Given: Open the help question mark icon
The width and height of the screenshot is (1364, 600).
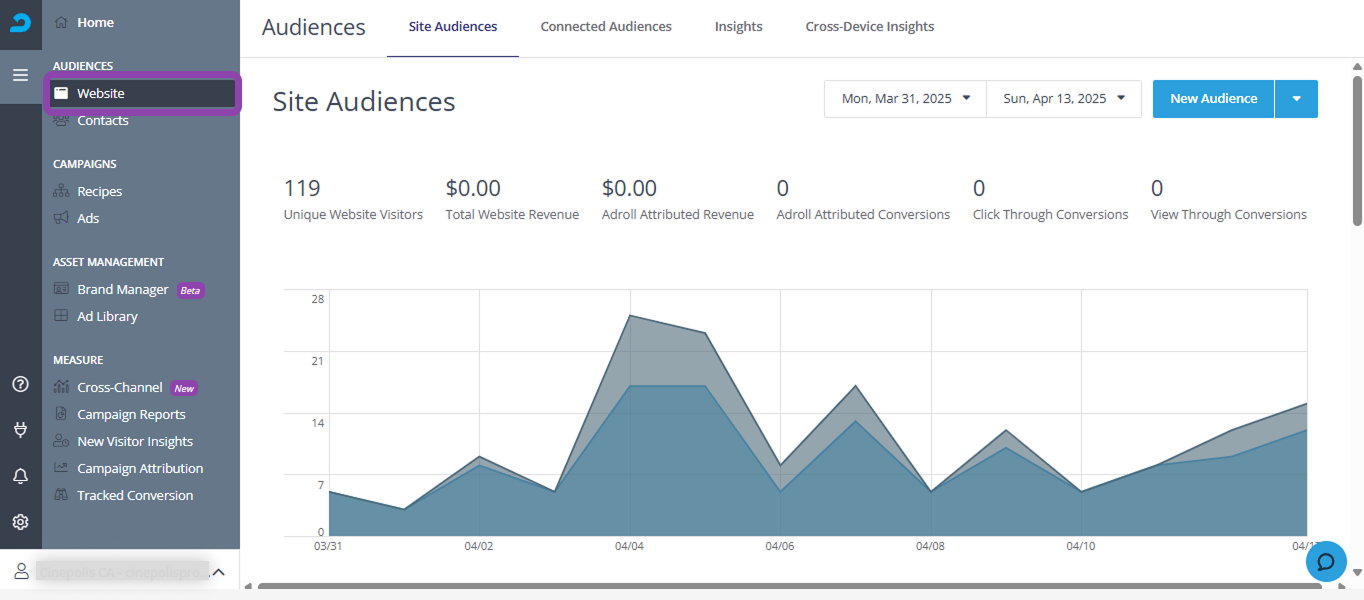Looking at the screenshot, I should pyautogui.click(x=20, y=384).
